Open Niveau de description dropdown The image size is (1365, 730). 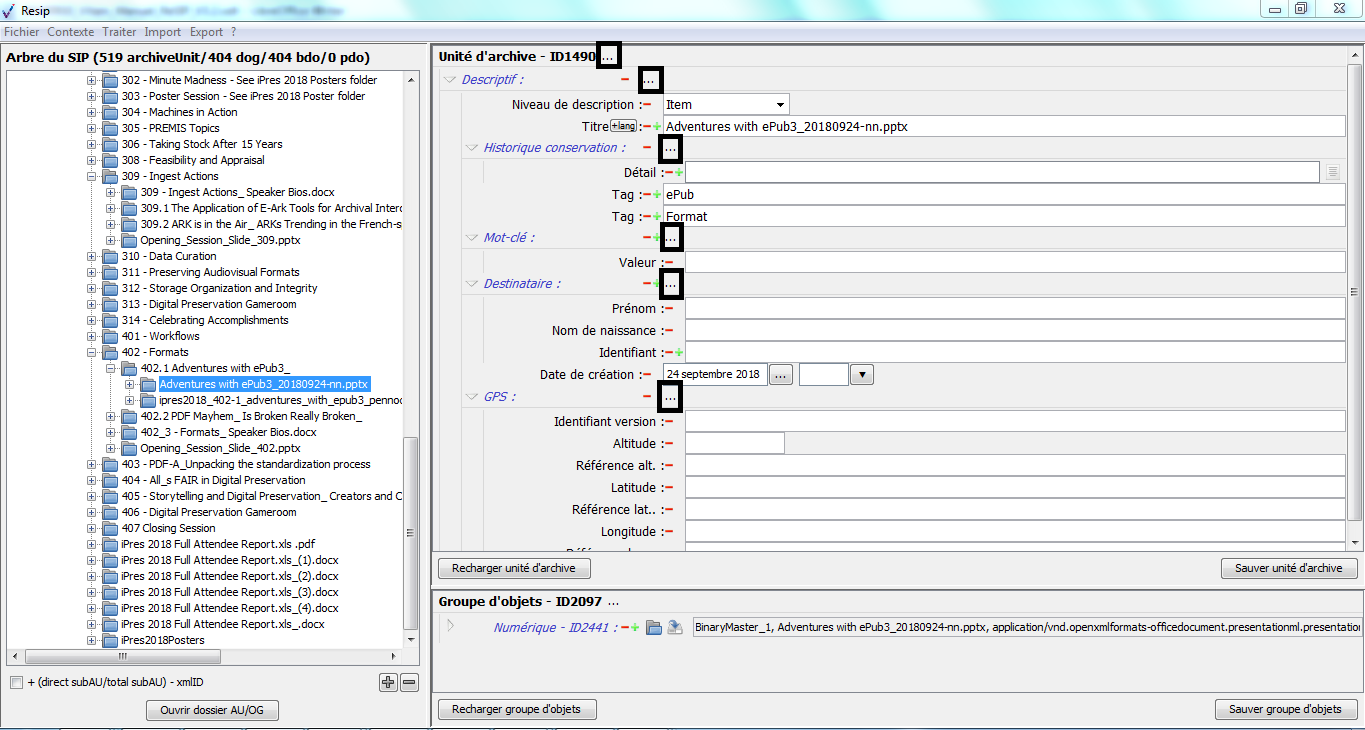[779, 104]
